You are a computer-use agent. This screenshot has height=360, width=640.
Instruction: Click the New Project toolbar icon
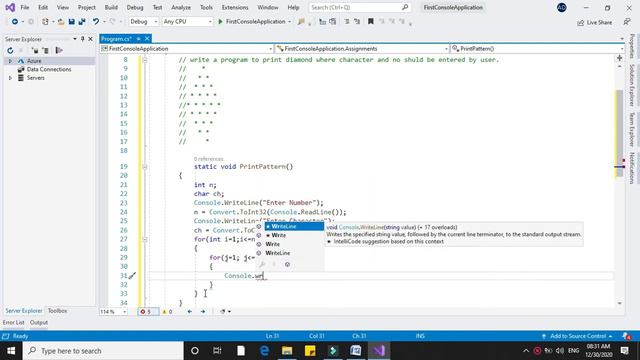(x=45, y=22)
